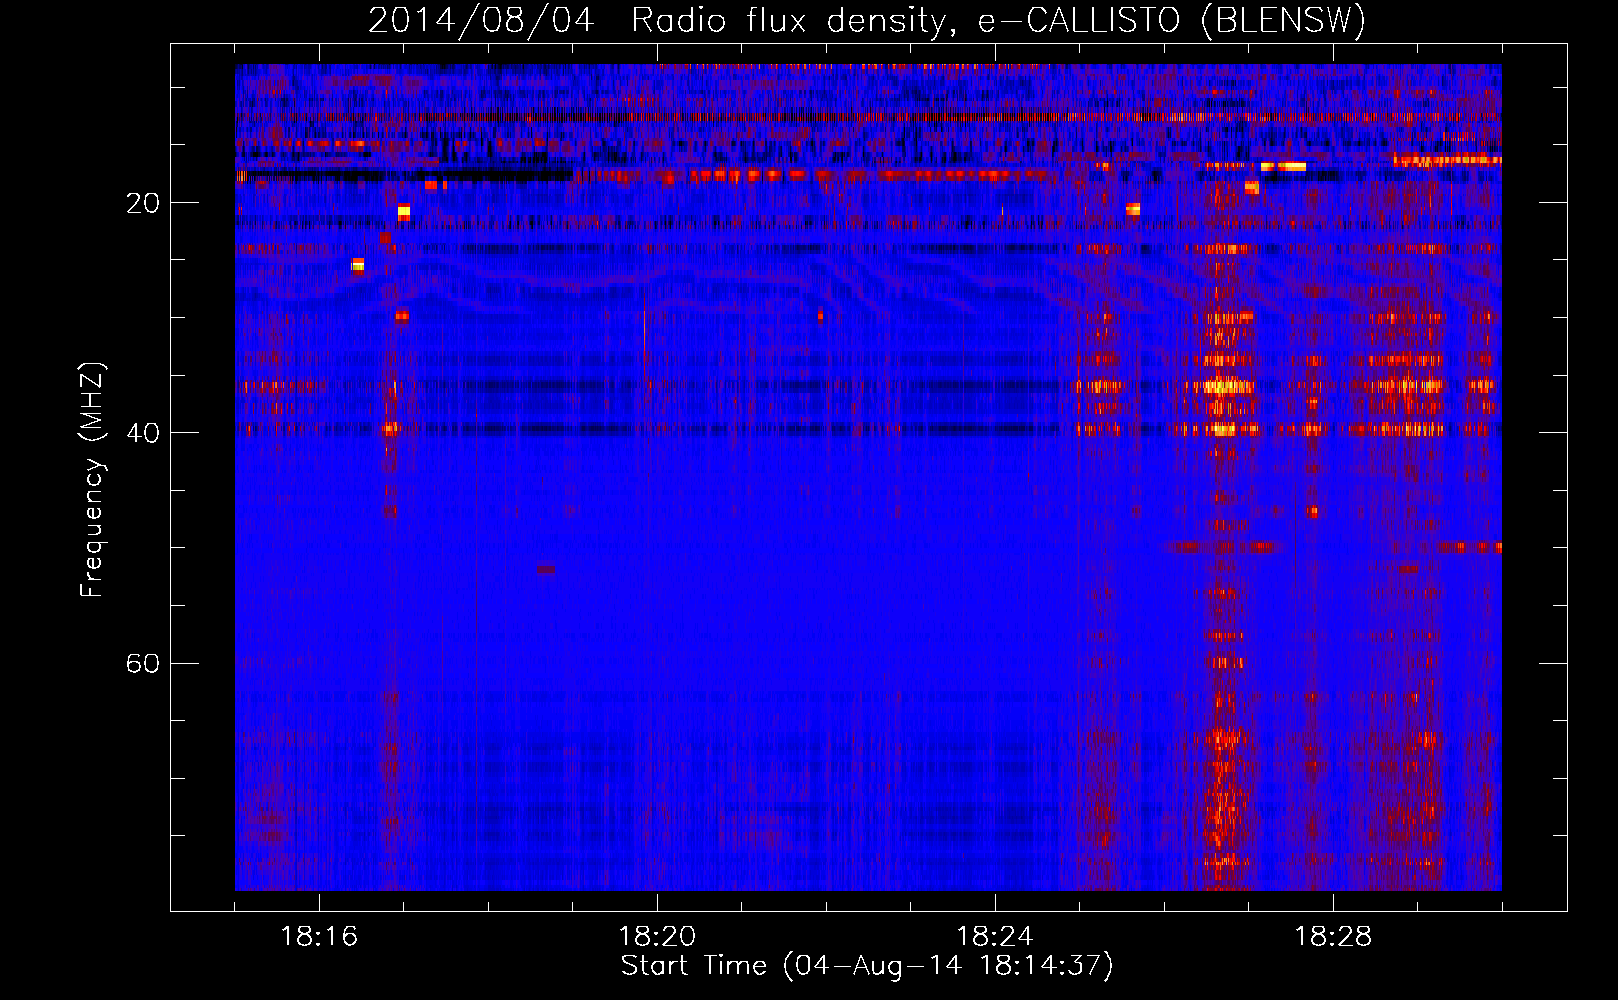Click the "18:16" time tick label

[319, 936]
